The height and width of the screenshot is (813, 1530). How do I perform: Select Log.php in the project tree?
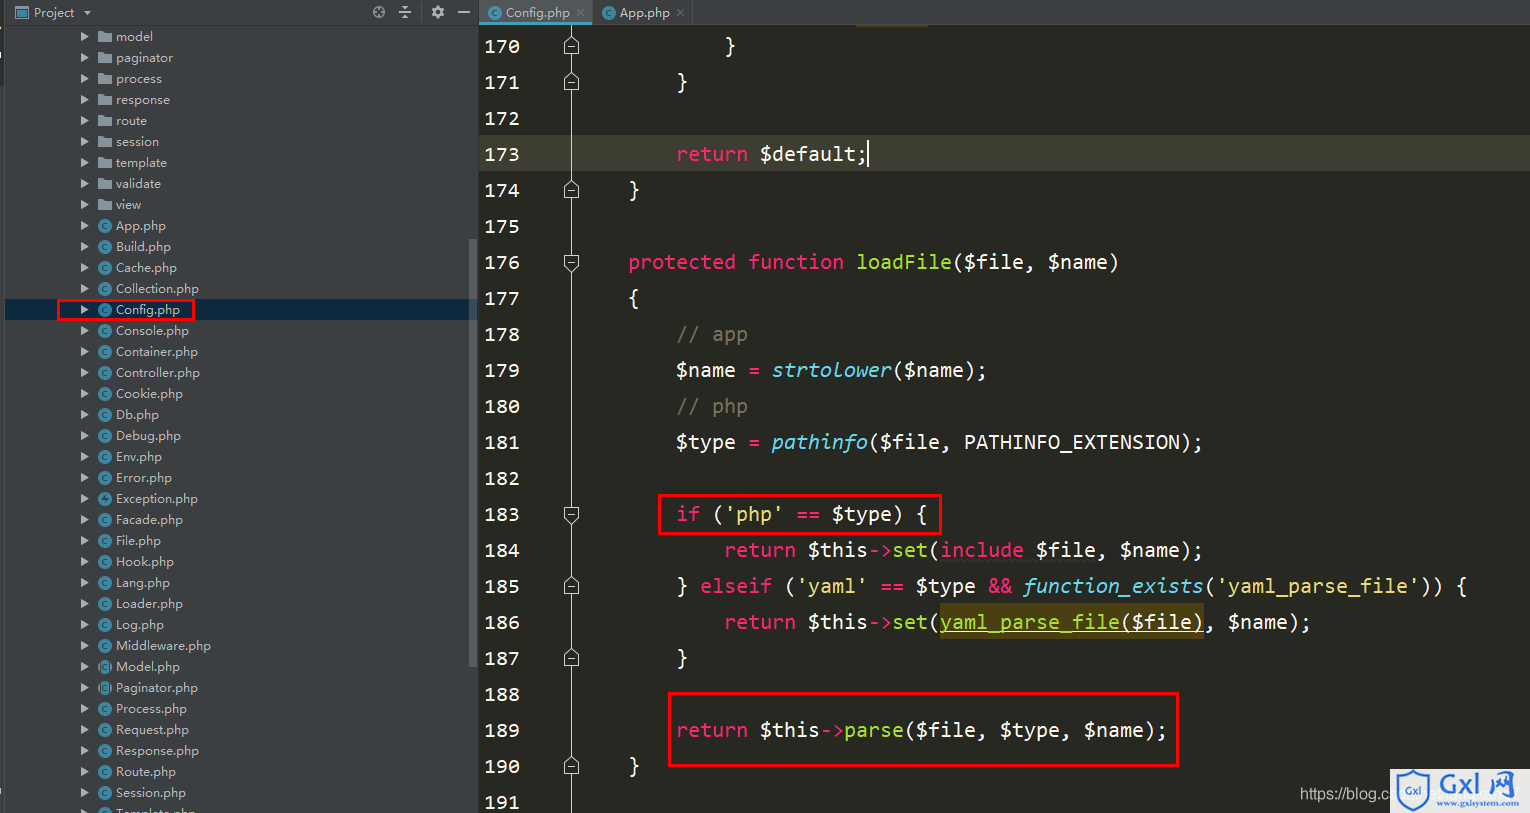tap(139, 625)
